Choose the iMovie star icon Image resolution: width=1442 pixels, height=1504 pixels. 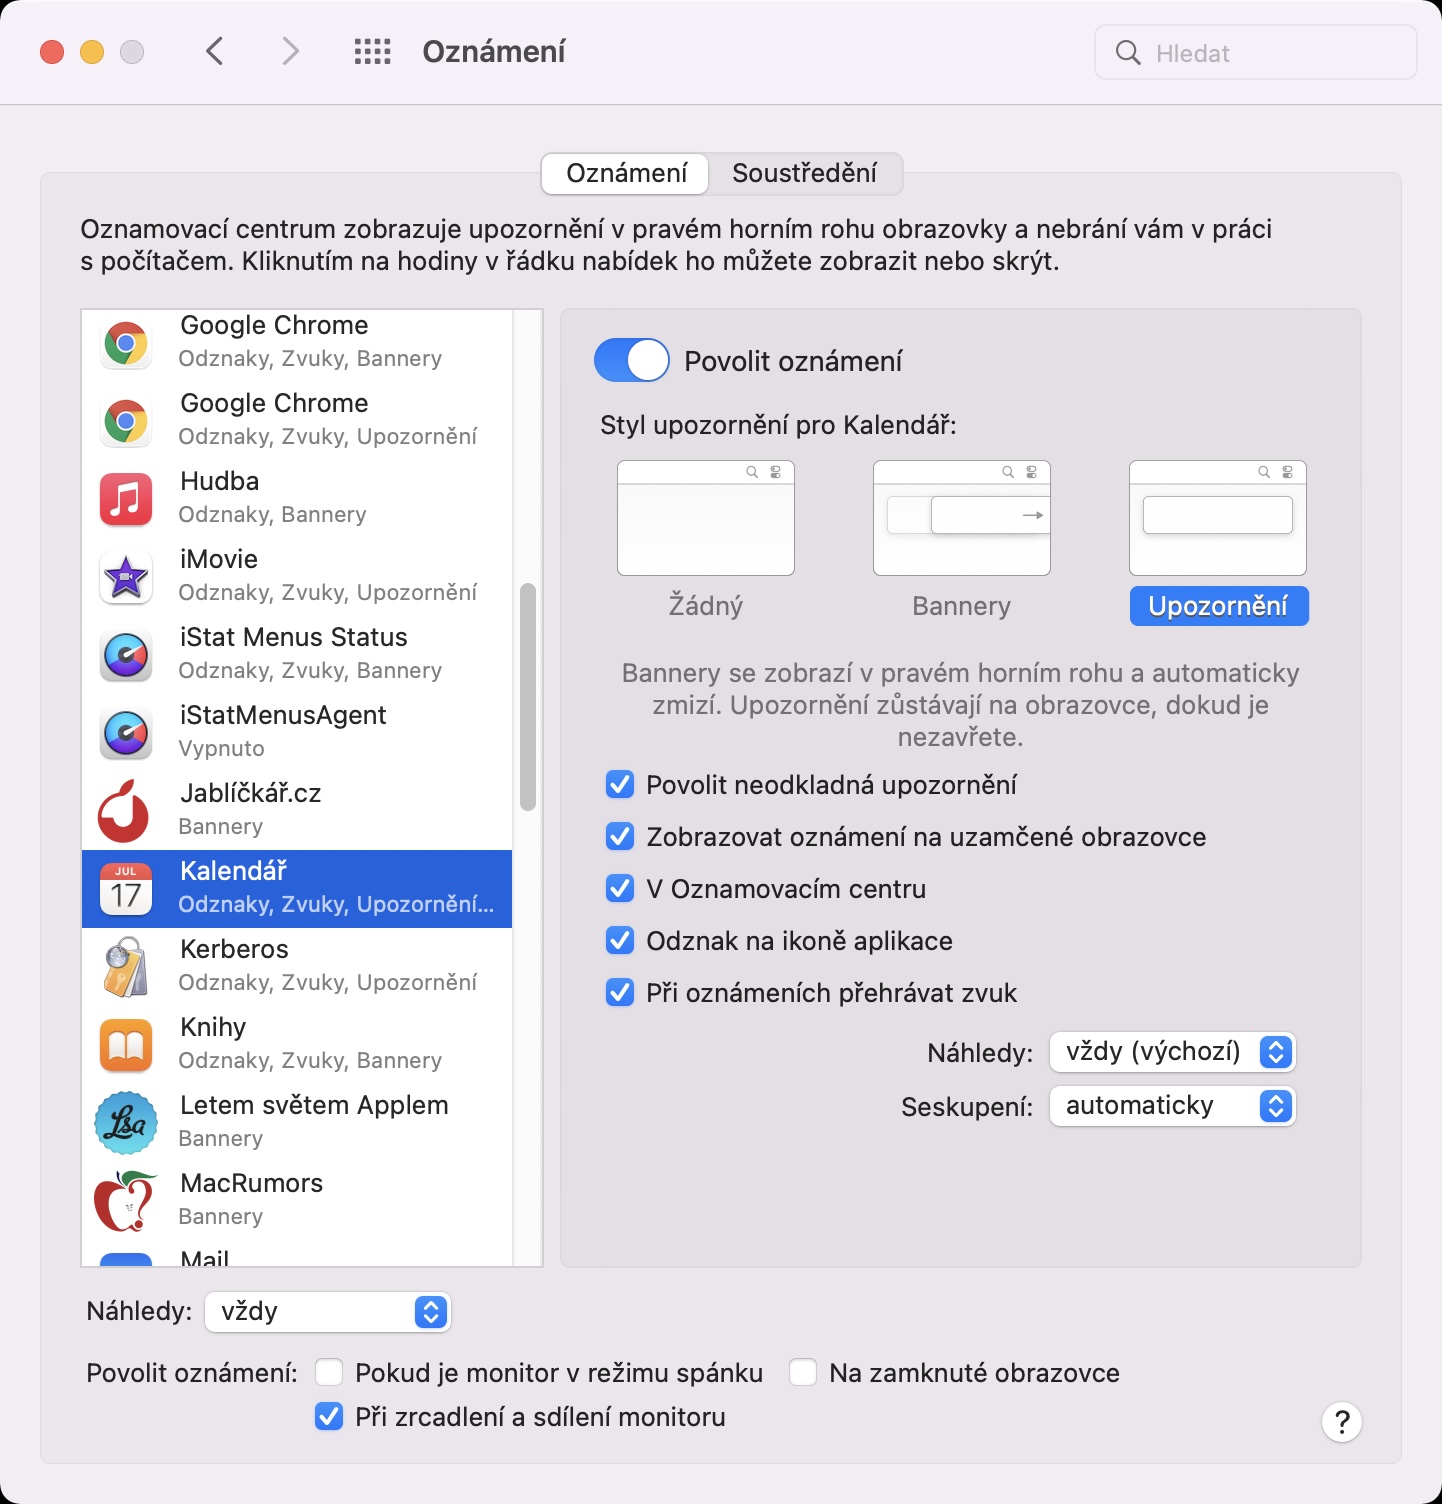coord(126,577)
